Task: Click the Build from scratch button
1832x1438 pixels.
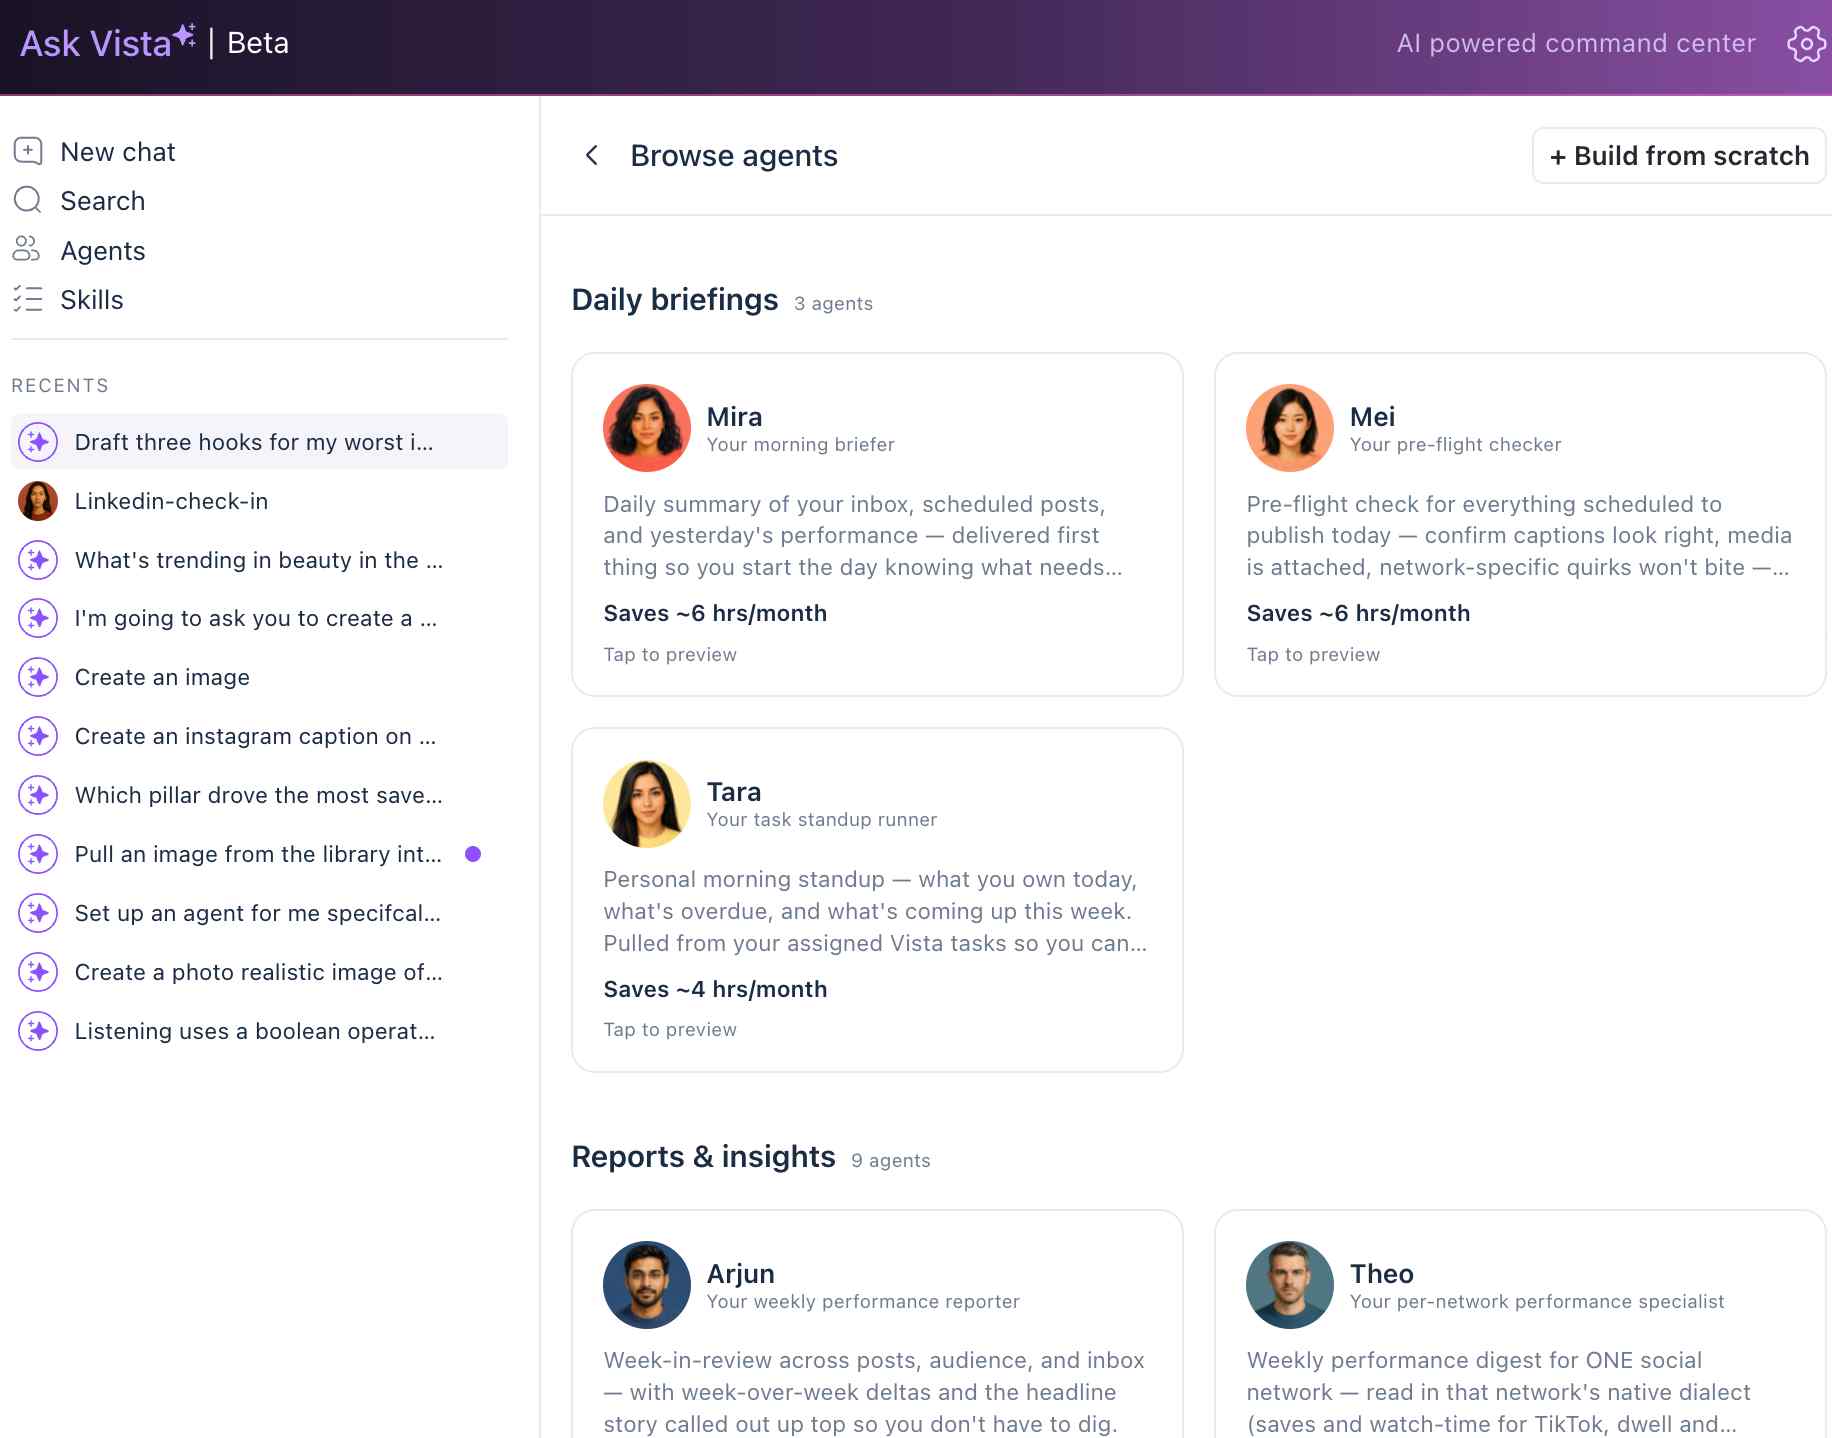Action: pyautogui.click(x=1679, y=155)
